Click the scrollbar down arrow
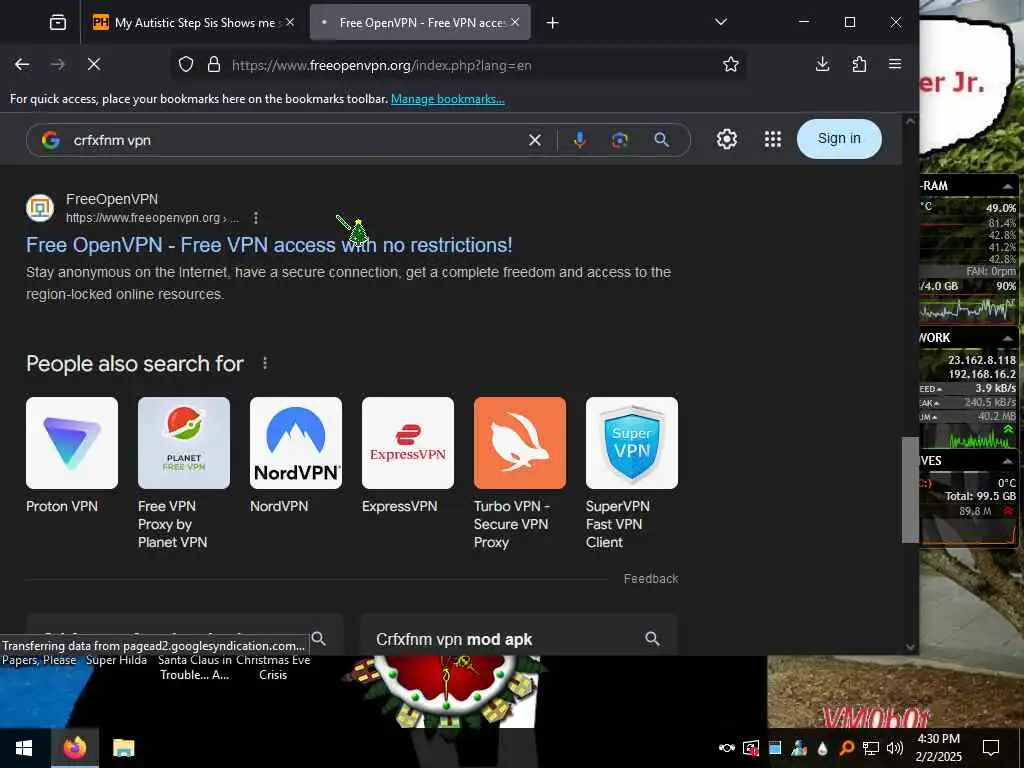 coord(910,647)
